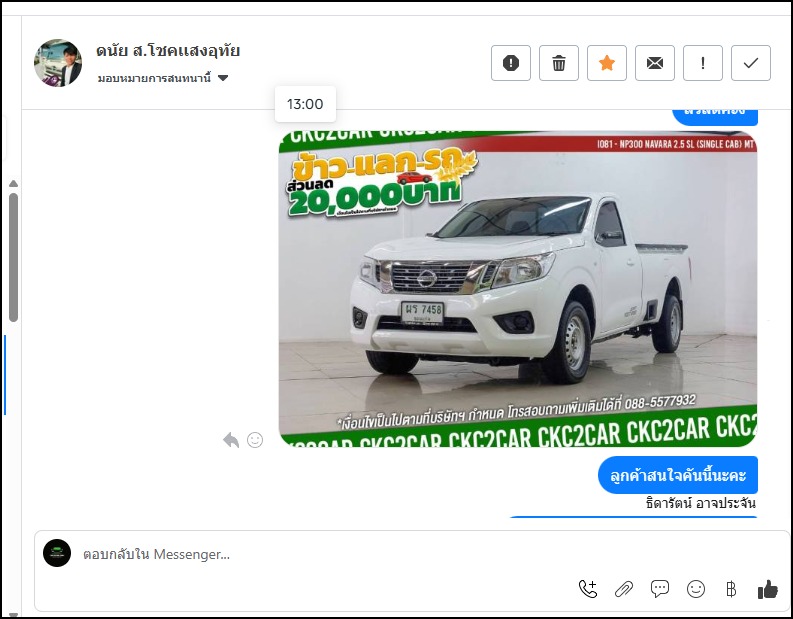
Task: Open saved replies speech bubble icon
Action: pos(659,589)
